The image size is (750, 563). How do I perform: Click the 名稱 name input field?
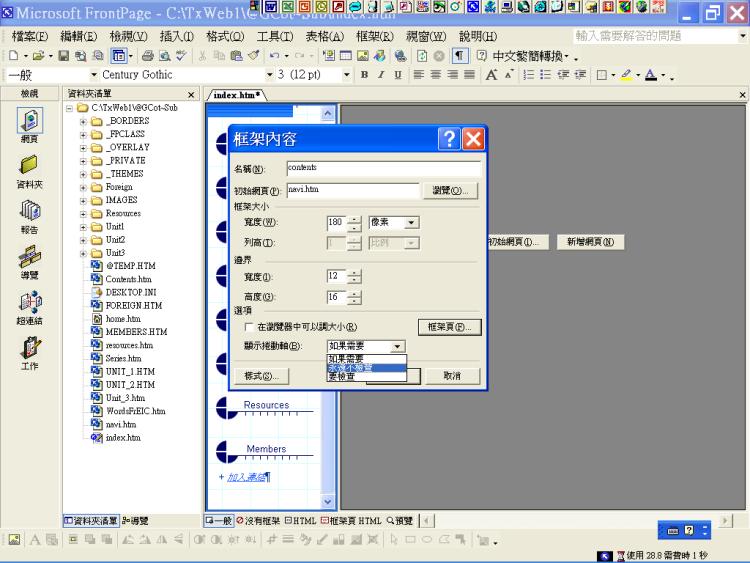click(x=383, y=169)
